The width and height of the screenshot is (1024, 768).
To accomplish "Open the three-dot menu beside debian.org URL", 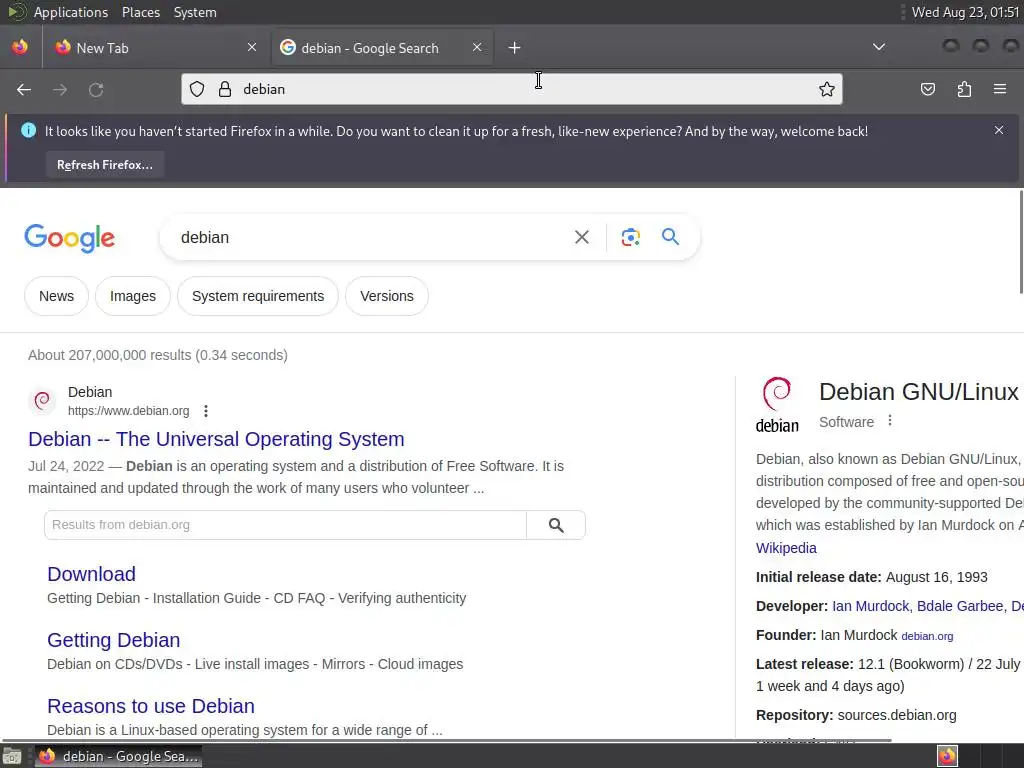I will coord(206,411).
